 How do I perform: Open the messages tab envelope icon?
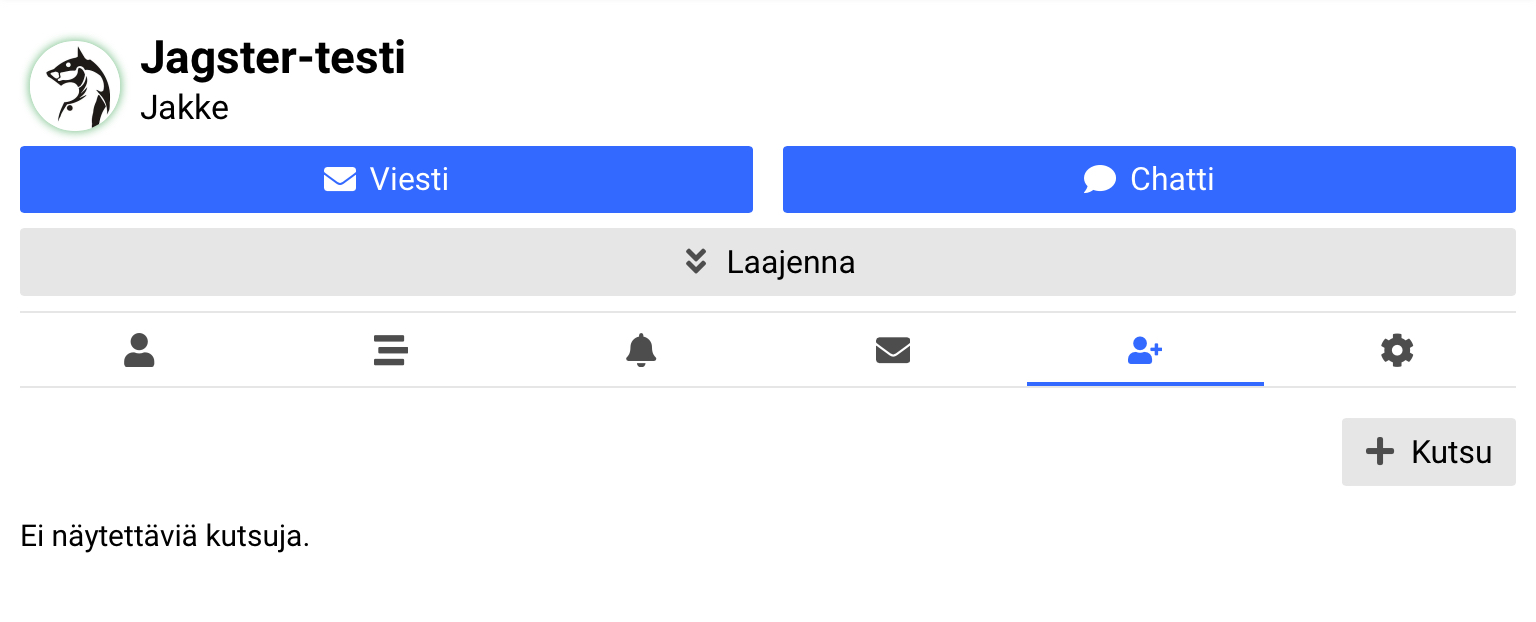893,350
